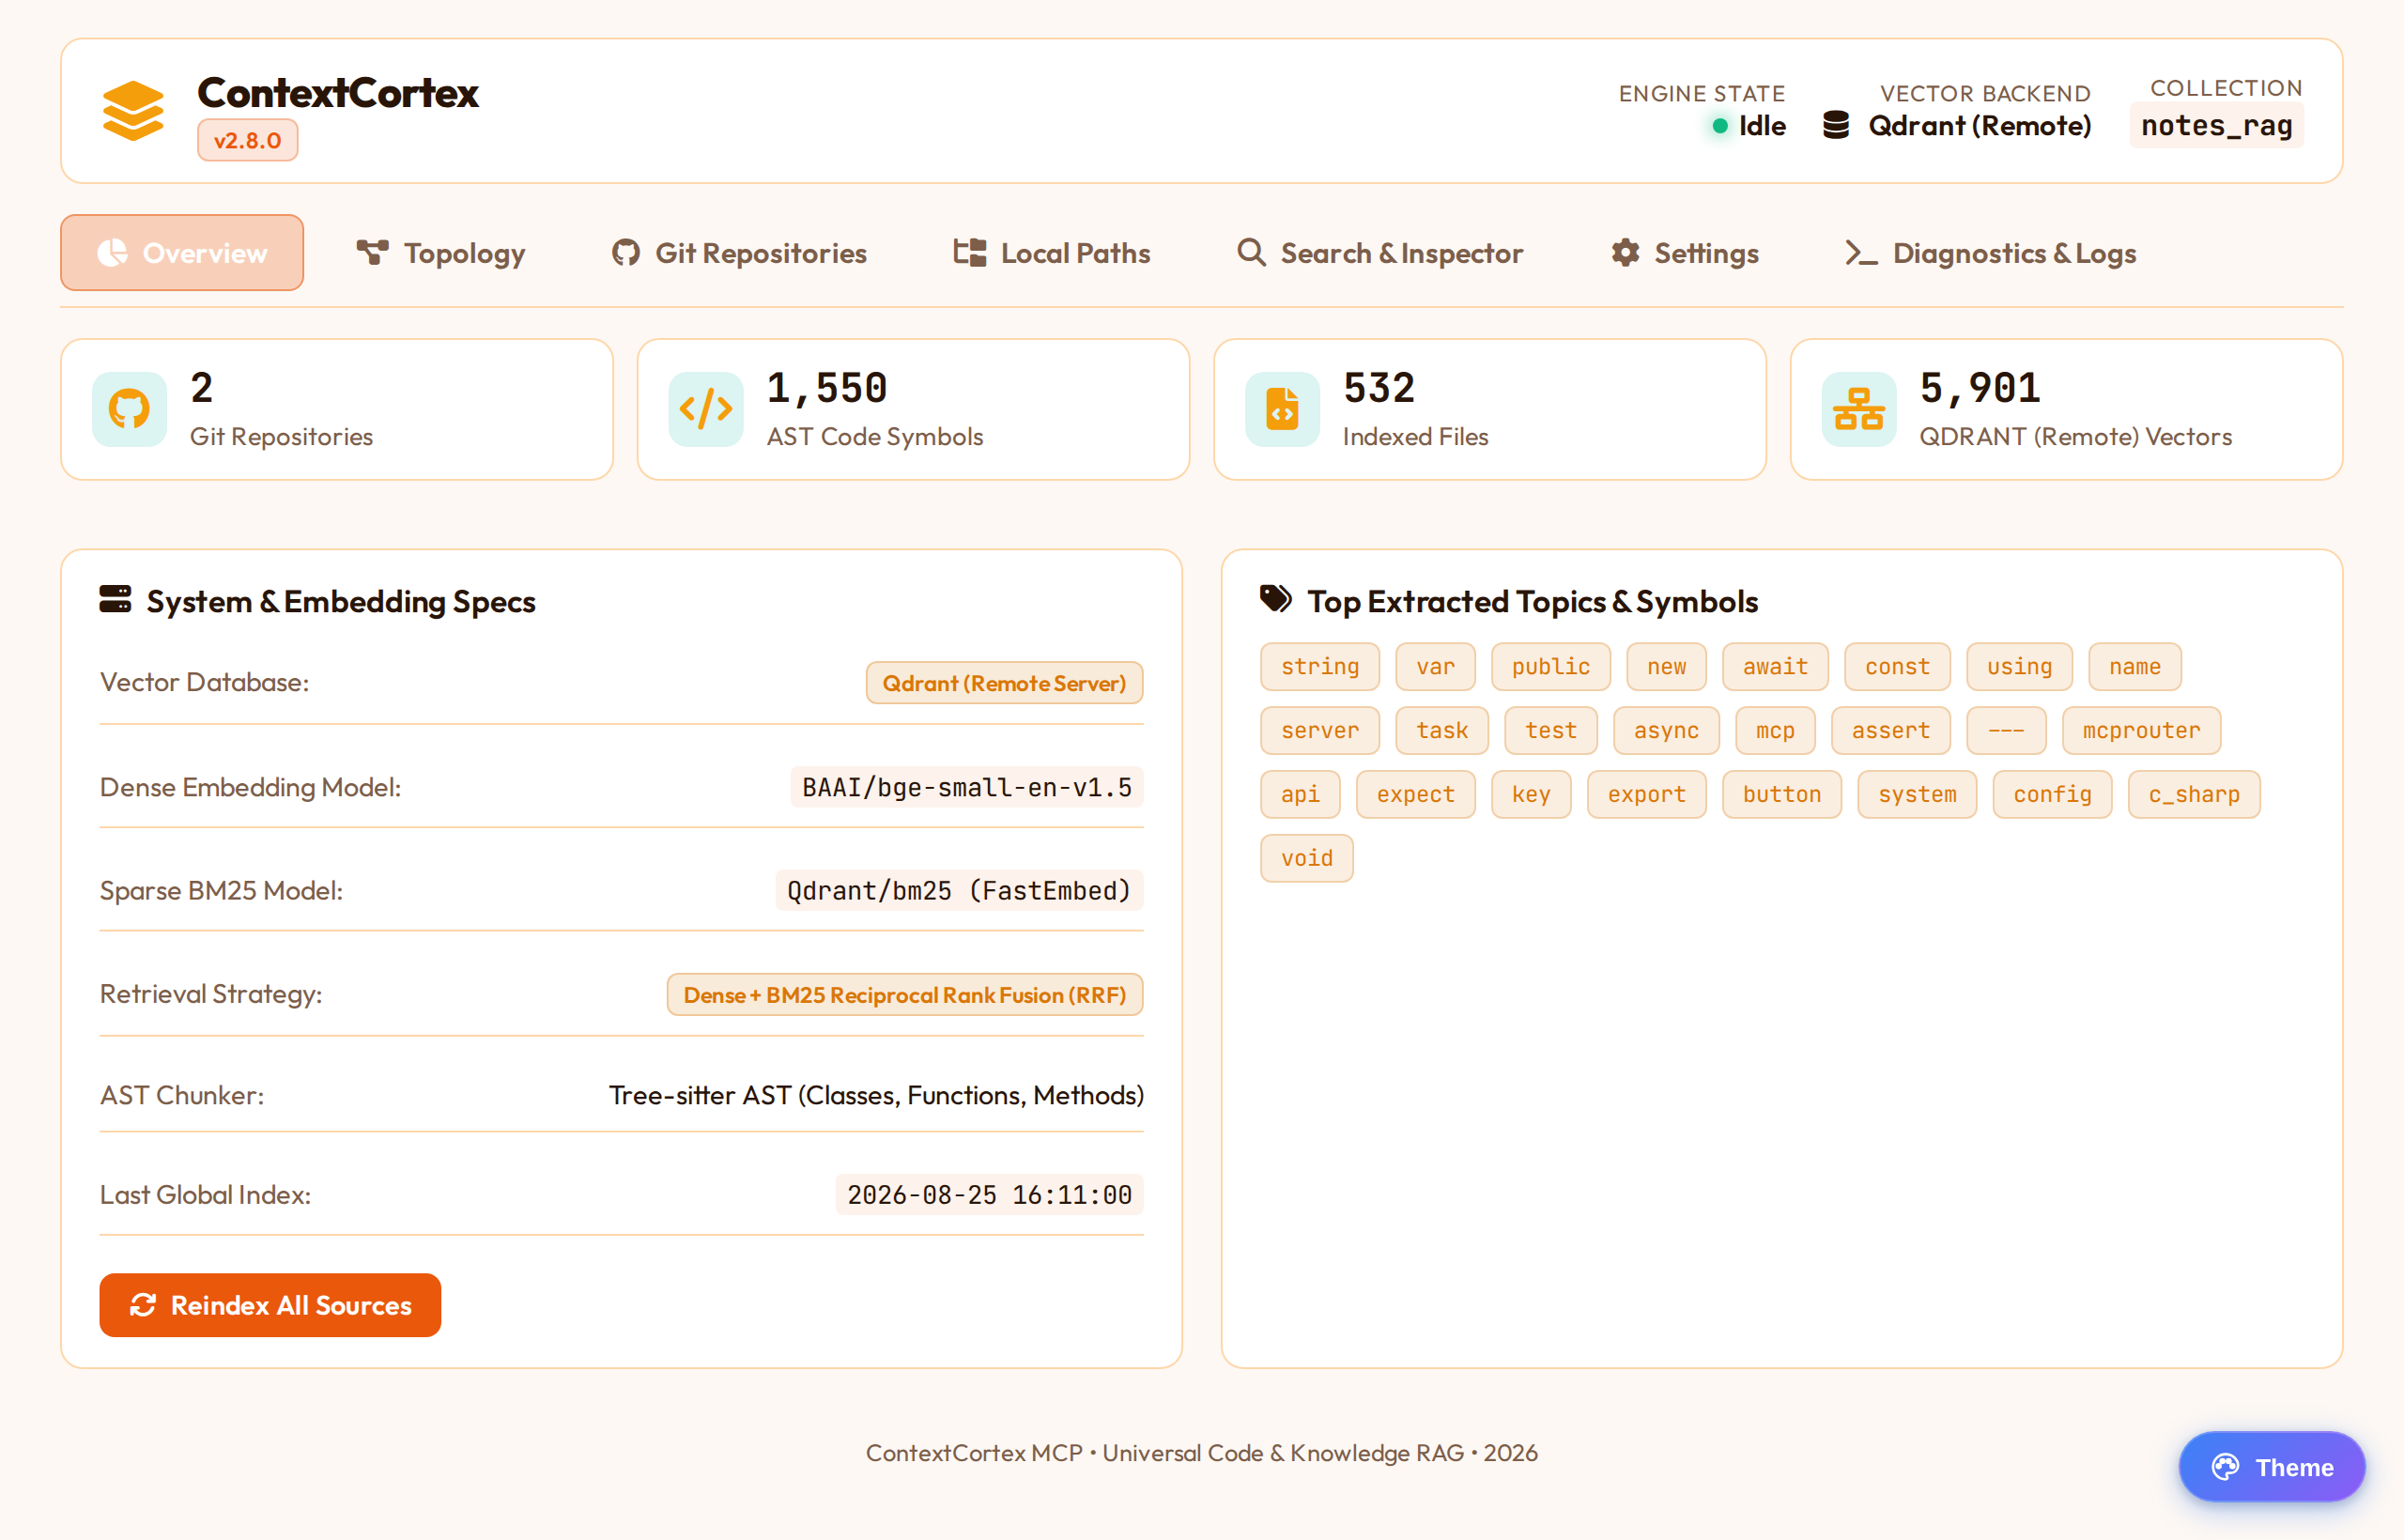This screenshot has width=2404, height=1540.
Task: Click the GitHub icon in Git Repositories card
Action: click(x=129, y=409)
